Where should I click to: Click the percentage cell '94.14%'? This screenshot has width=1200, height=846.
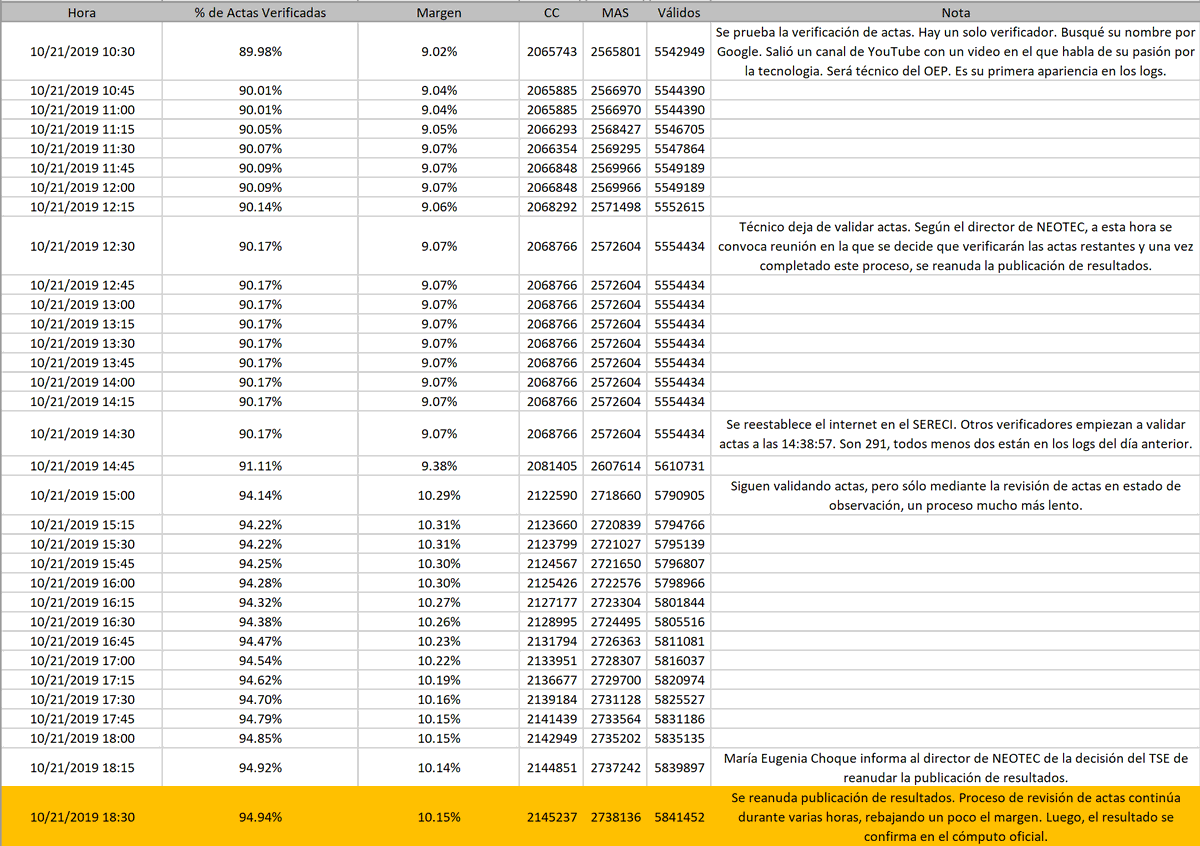coord(260,495)
